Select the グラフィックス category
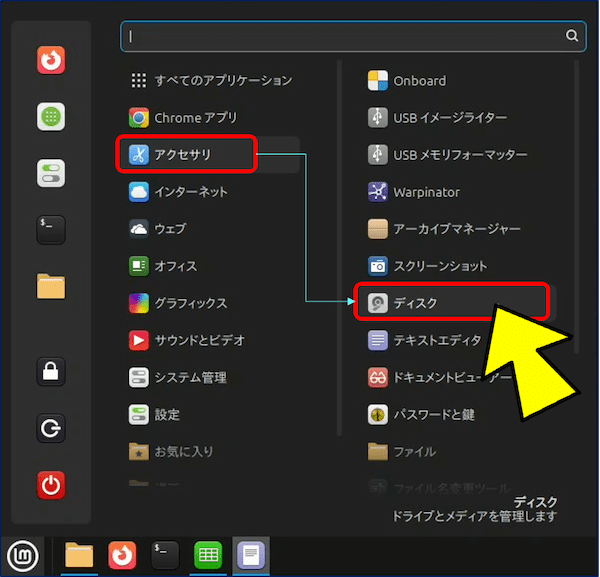This screenshot has width=600, height=577. (190, 303)
